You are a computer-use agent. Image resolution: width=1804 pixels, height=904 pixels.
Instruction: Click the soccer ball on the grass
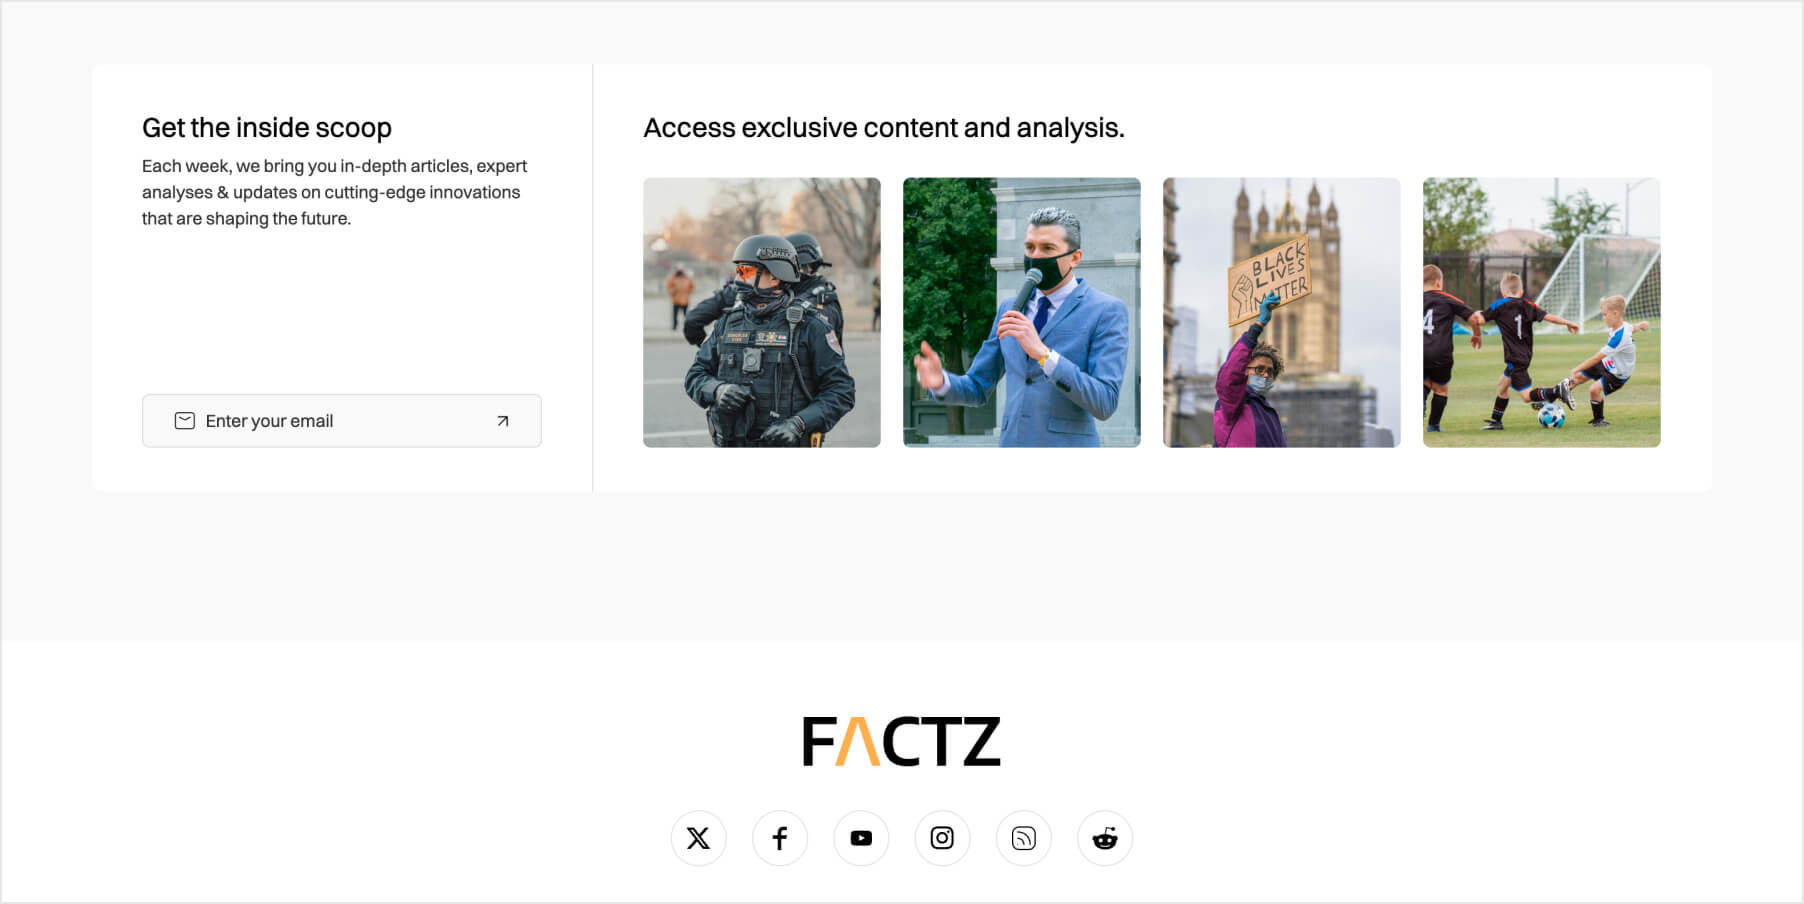coord(1551,414)
